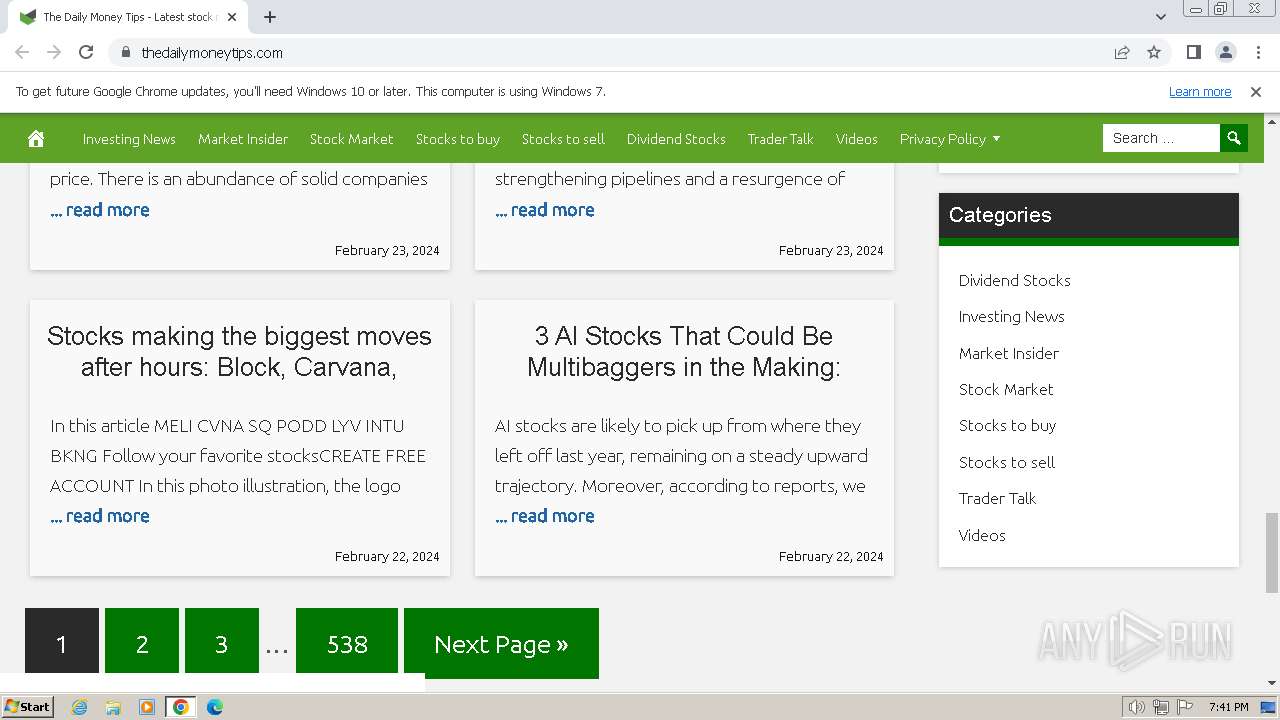1280x720 pixels.
Task: Select the Stocks to sell category in sidebar
Action: [x=1007, y=462]
